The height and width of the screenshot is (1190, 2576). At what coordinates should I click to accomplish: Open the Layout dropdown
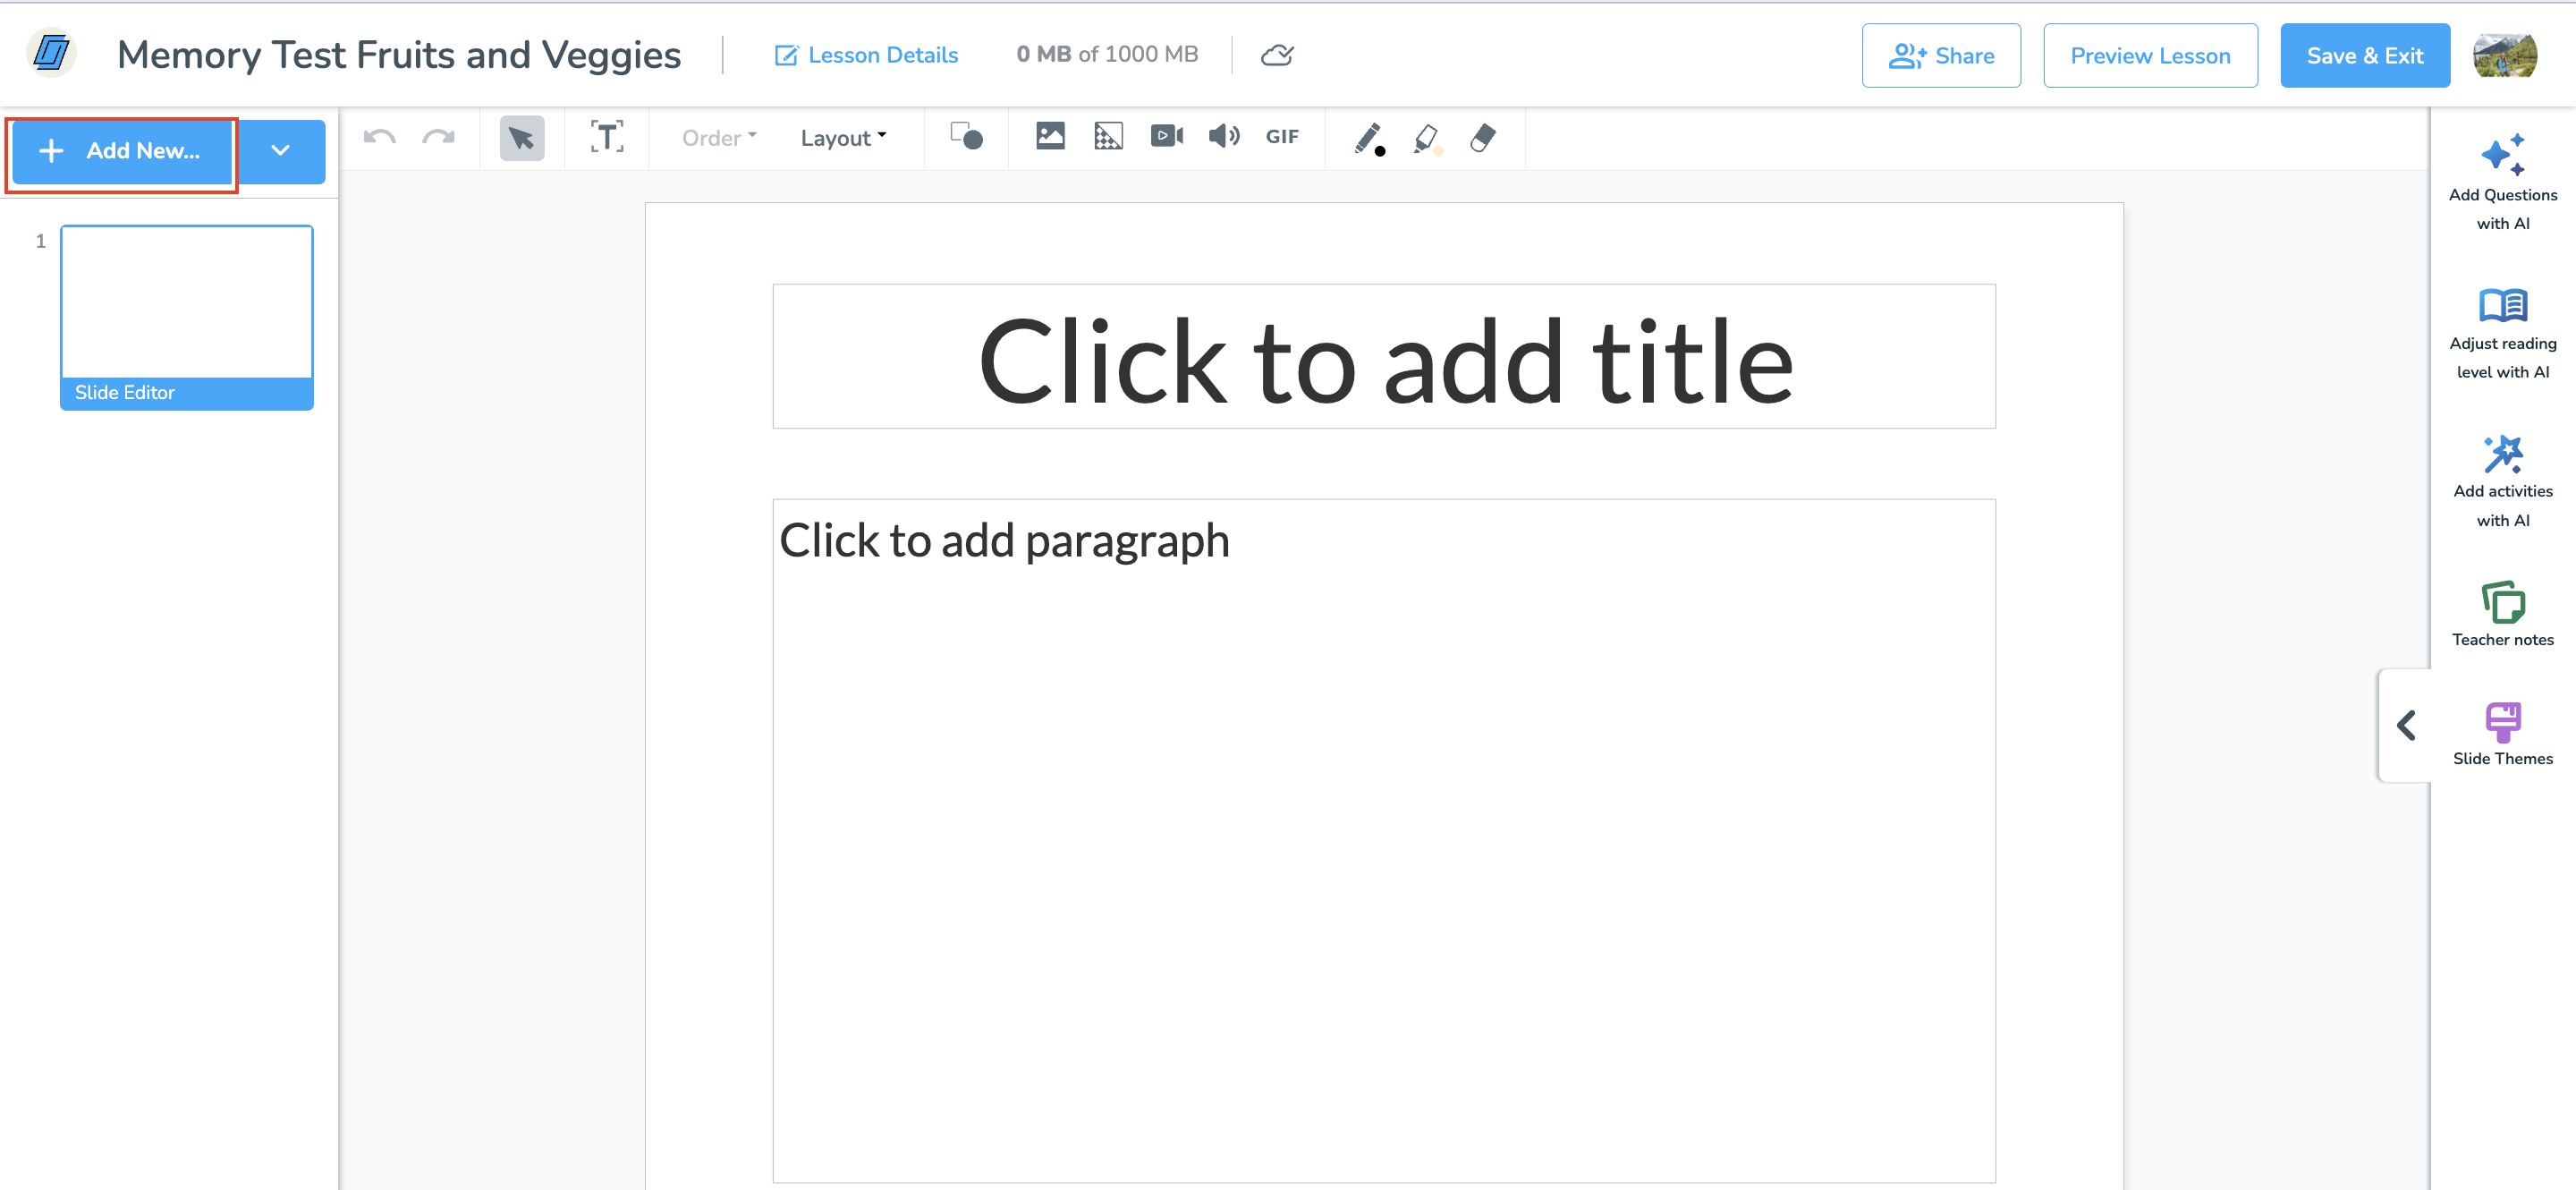843,138
